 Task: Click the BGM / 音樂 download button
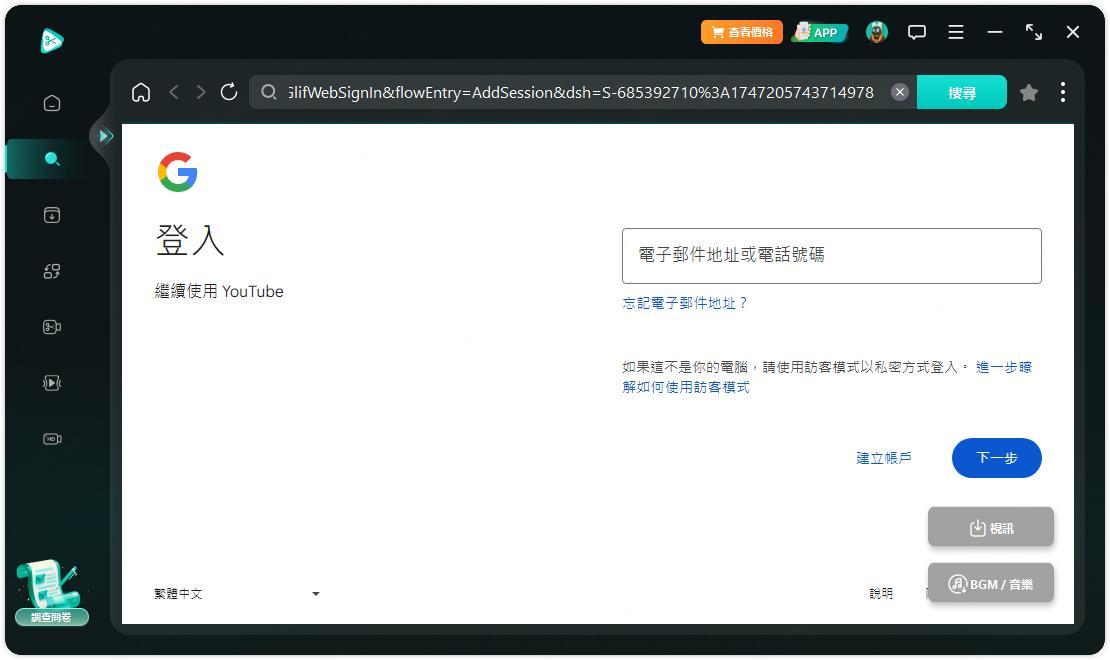click(990, 584)
